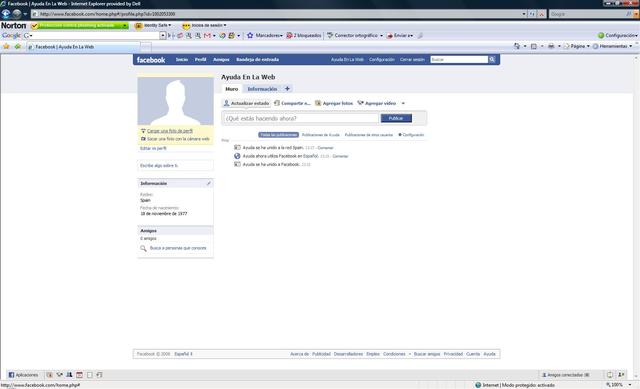
Task: Open wall Configuración settings link
Action: [x=411, y=135]
